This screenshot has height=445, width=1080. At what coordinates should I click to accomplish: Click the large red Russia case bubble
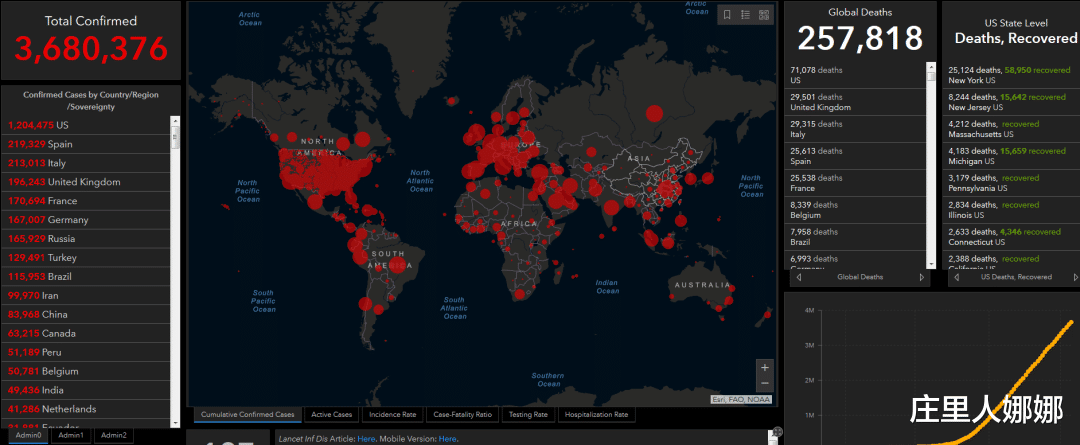(x=654, y=113)
